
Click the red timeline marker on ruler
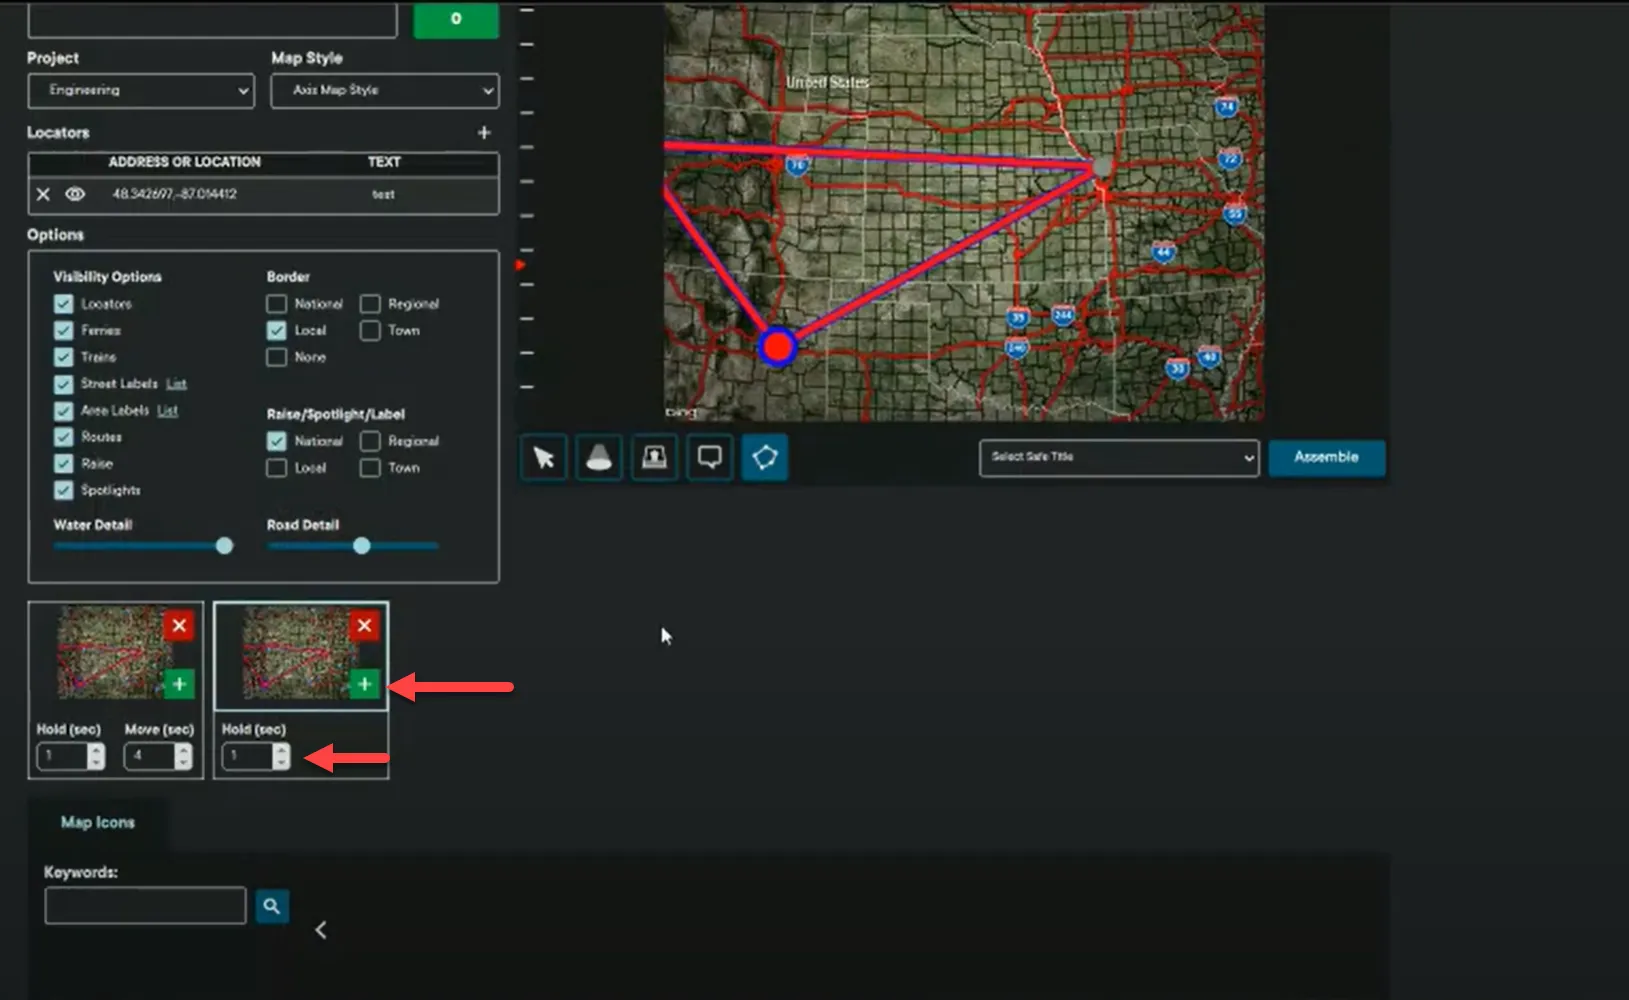point(520,265)
